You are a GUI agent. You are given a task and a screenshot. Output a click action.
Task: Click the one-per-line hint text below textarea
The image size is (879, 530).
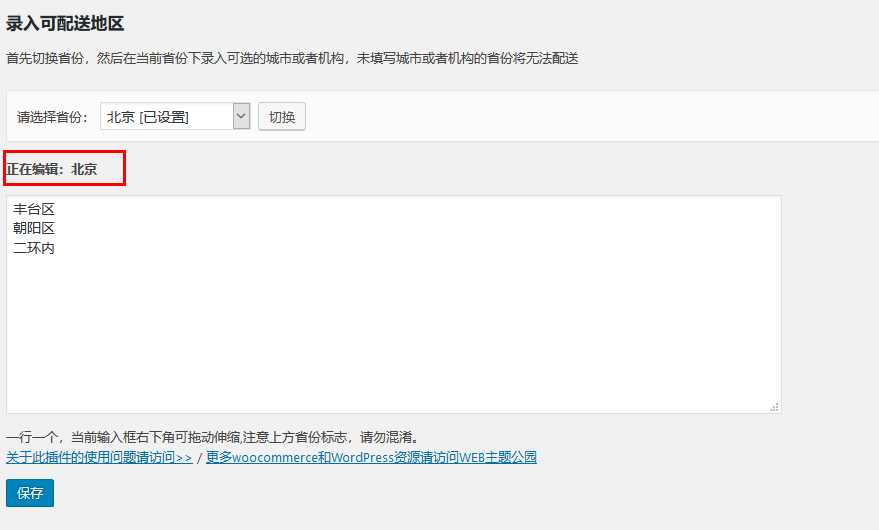[x=213, y=437]
